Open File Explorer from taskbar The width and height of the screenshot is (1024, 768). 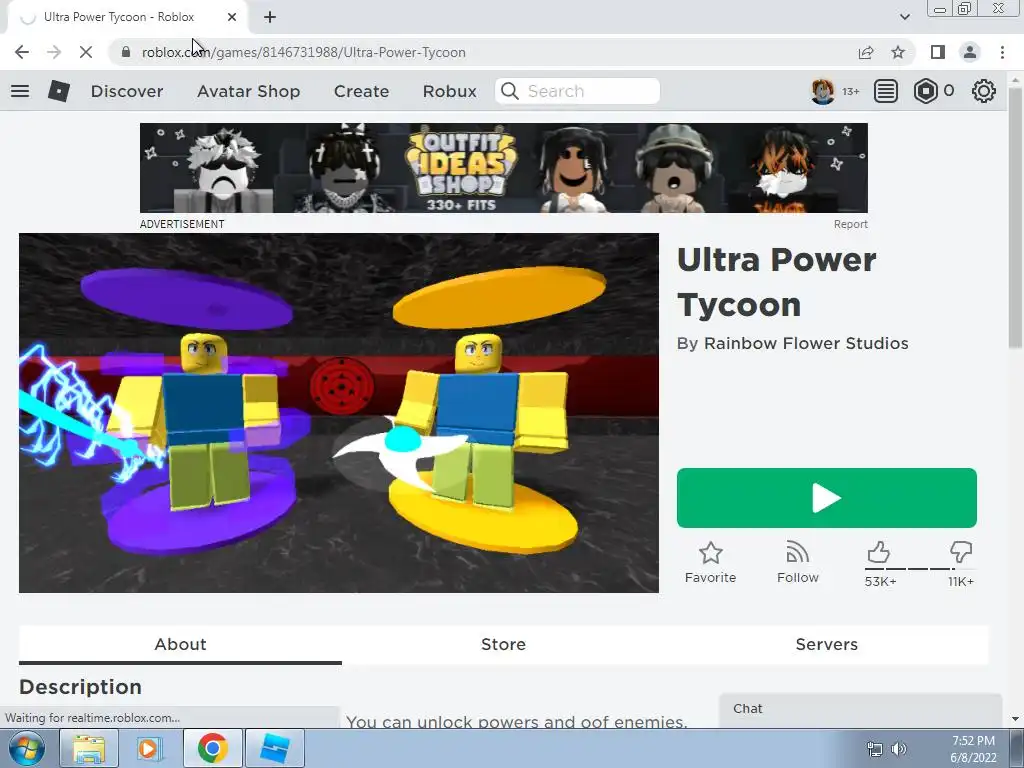pos(89,748)
